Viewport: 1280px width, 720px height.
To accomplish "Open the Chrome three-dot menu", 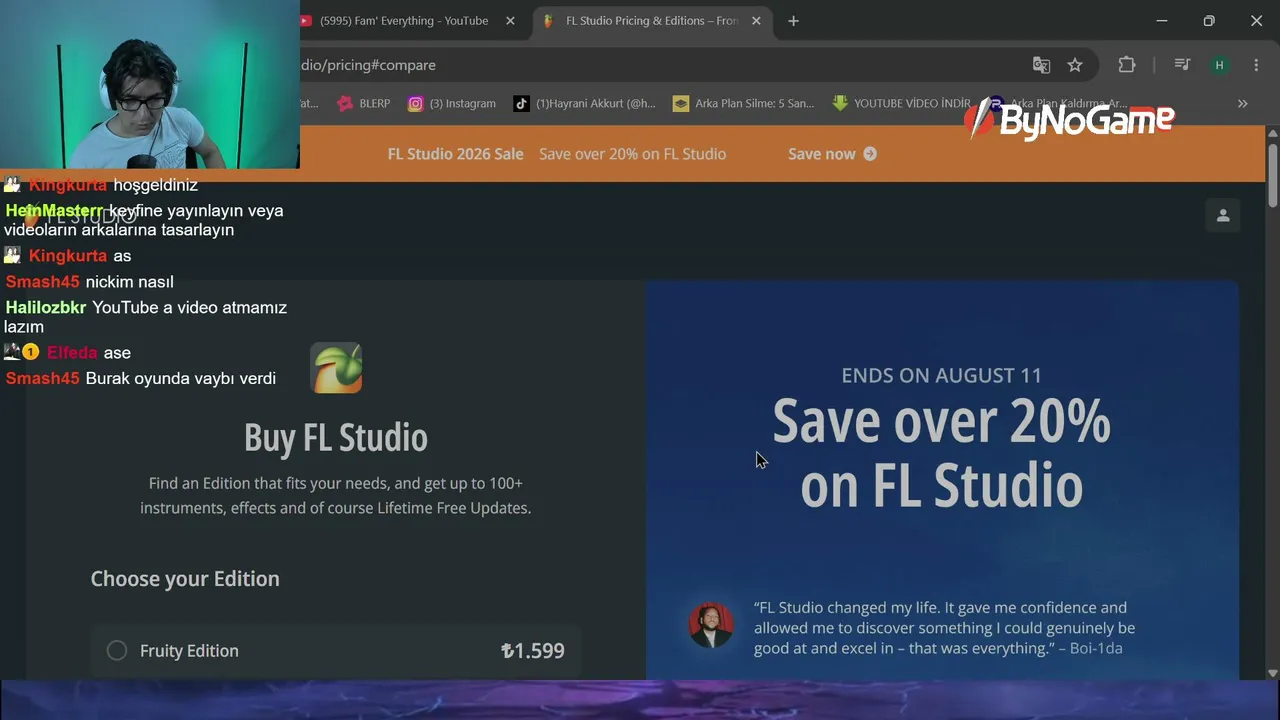I will click(x=1256, y=65).
